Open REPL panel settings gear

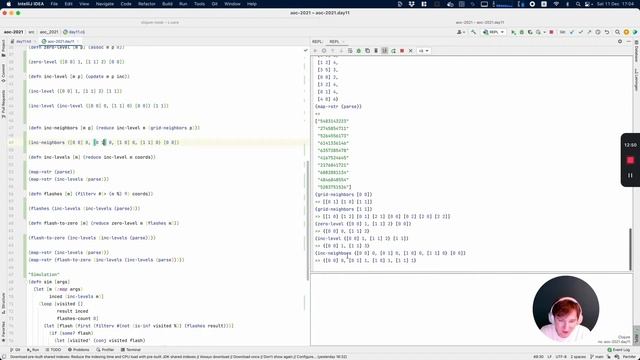(x=620, y=41)
